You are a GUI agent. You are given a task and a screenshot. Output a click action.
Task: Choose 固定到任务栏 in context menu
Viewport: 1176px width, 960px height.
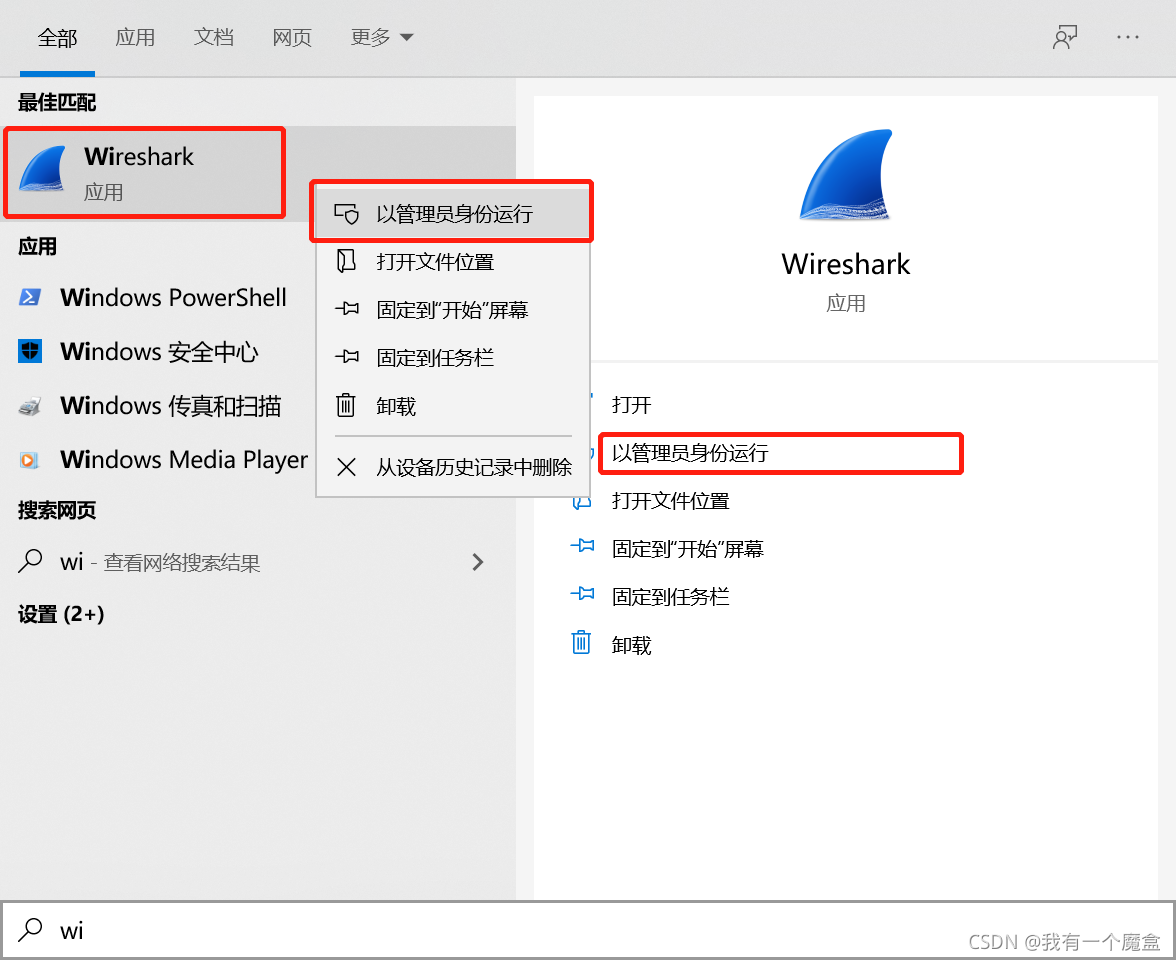pos(452,358)
